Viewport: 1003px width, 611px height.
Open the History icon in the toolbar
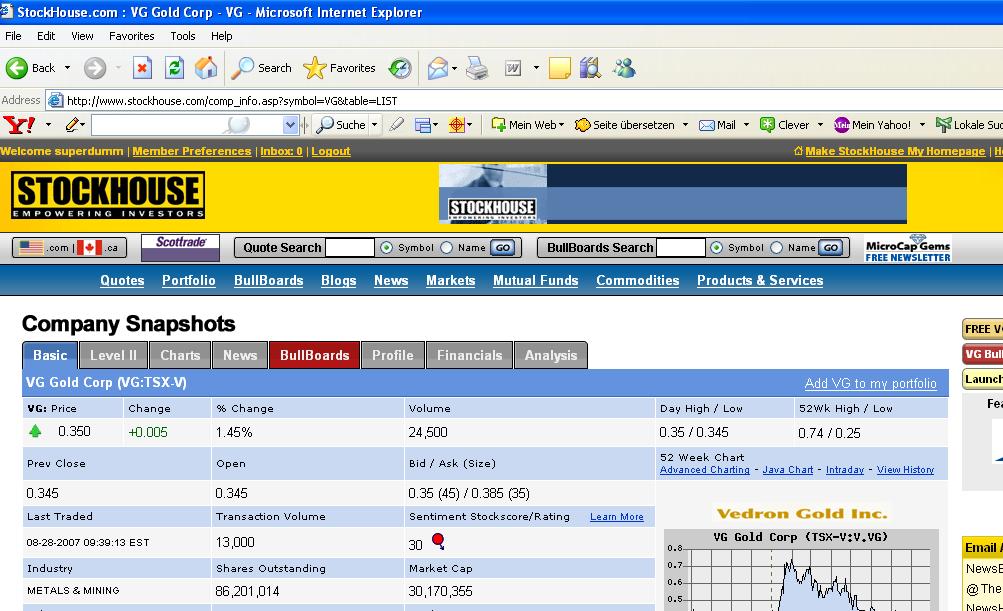pyautogui.click(x=400, y=68)
